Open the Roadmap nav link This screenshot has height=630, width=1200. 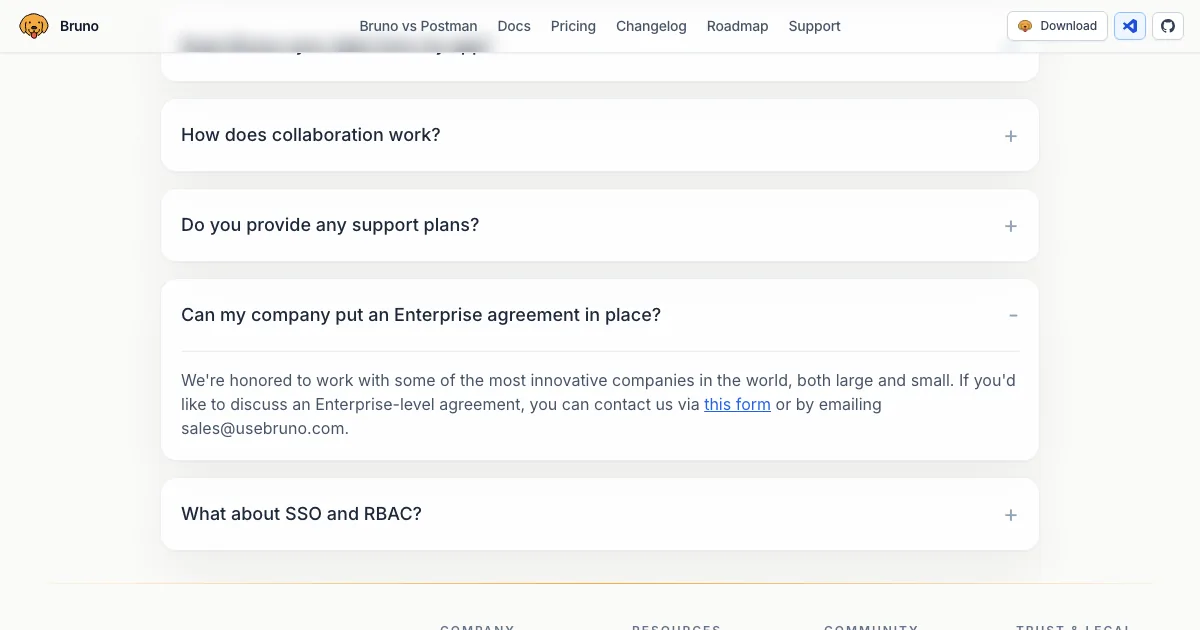click(x=737, y=26)
